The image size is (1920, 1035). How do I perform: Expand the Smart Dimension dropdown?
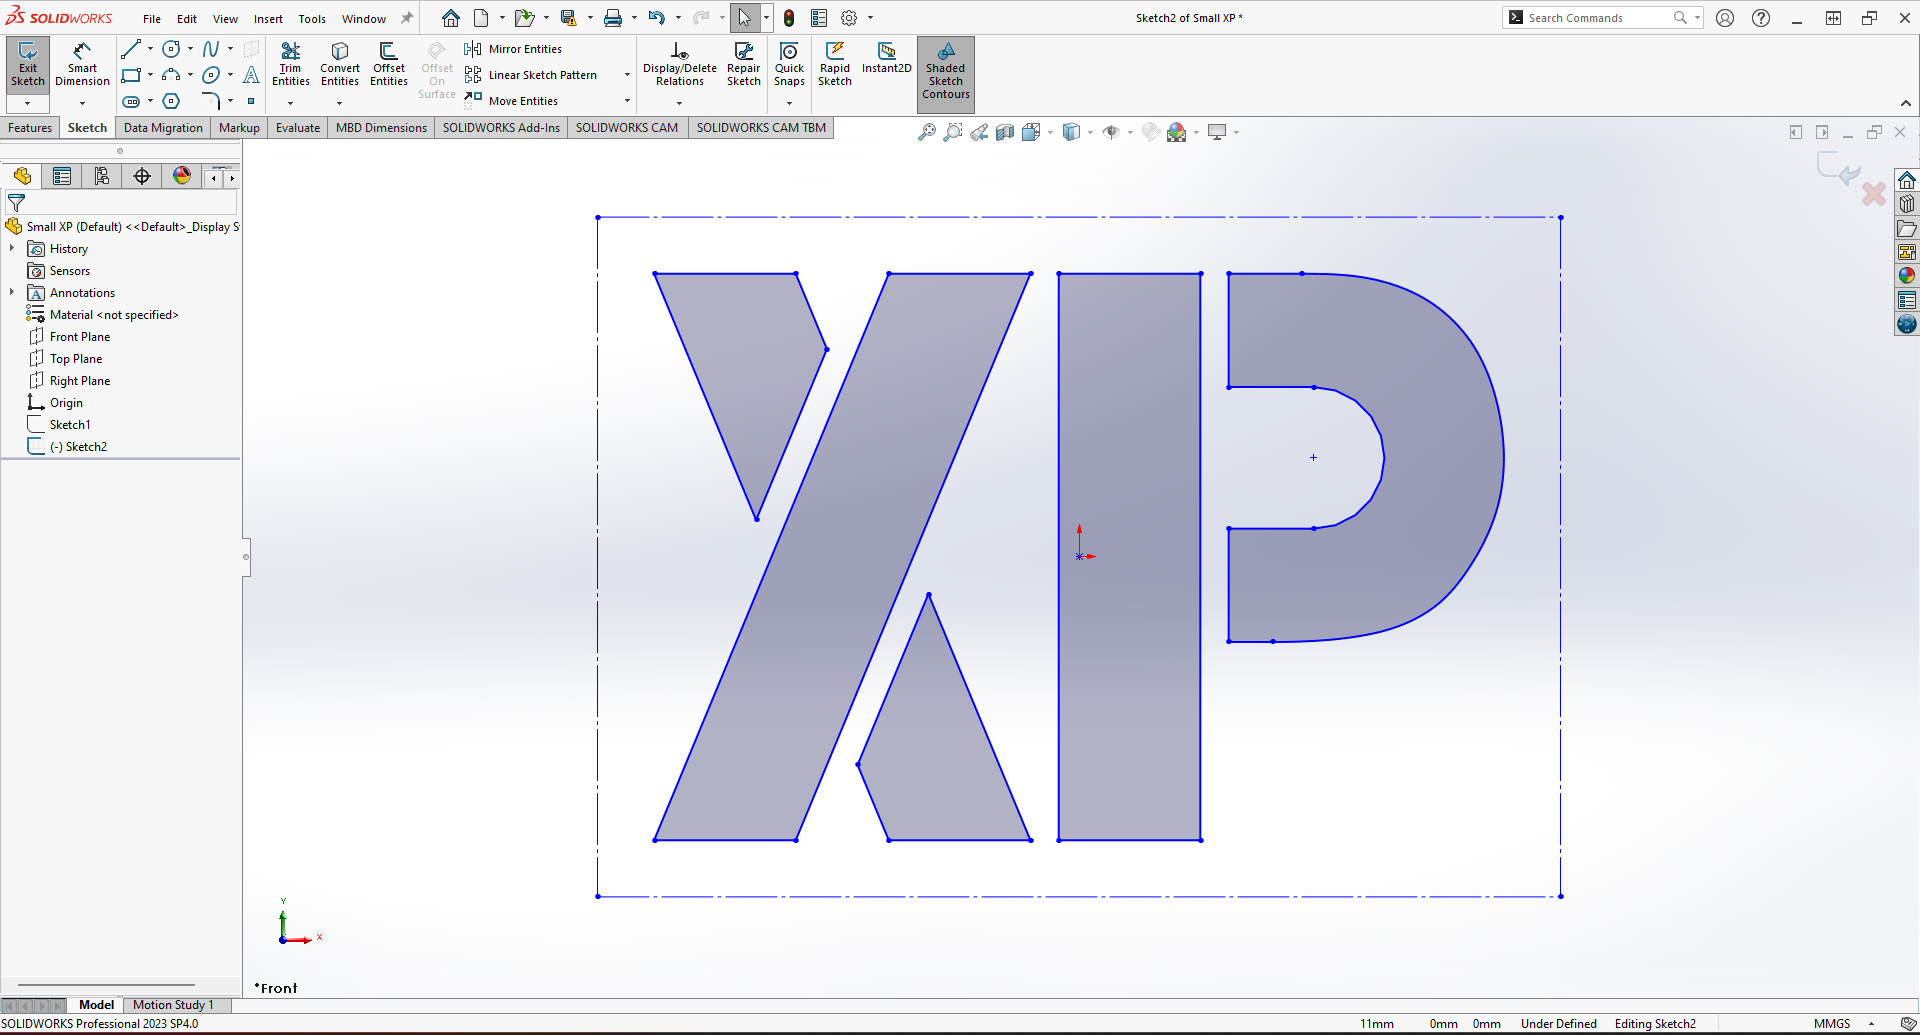tap(82, 103)
